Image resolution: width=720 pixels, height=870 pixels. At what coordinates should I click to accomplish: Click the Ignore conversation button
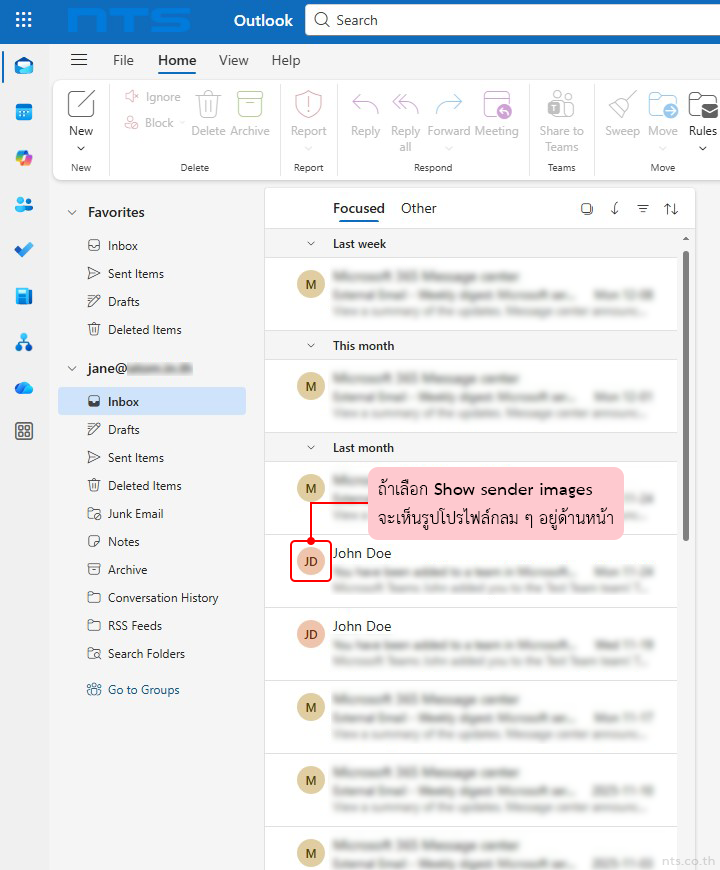pyautogui.click(x=153, y=97)
